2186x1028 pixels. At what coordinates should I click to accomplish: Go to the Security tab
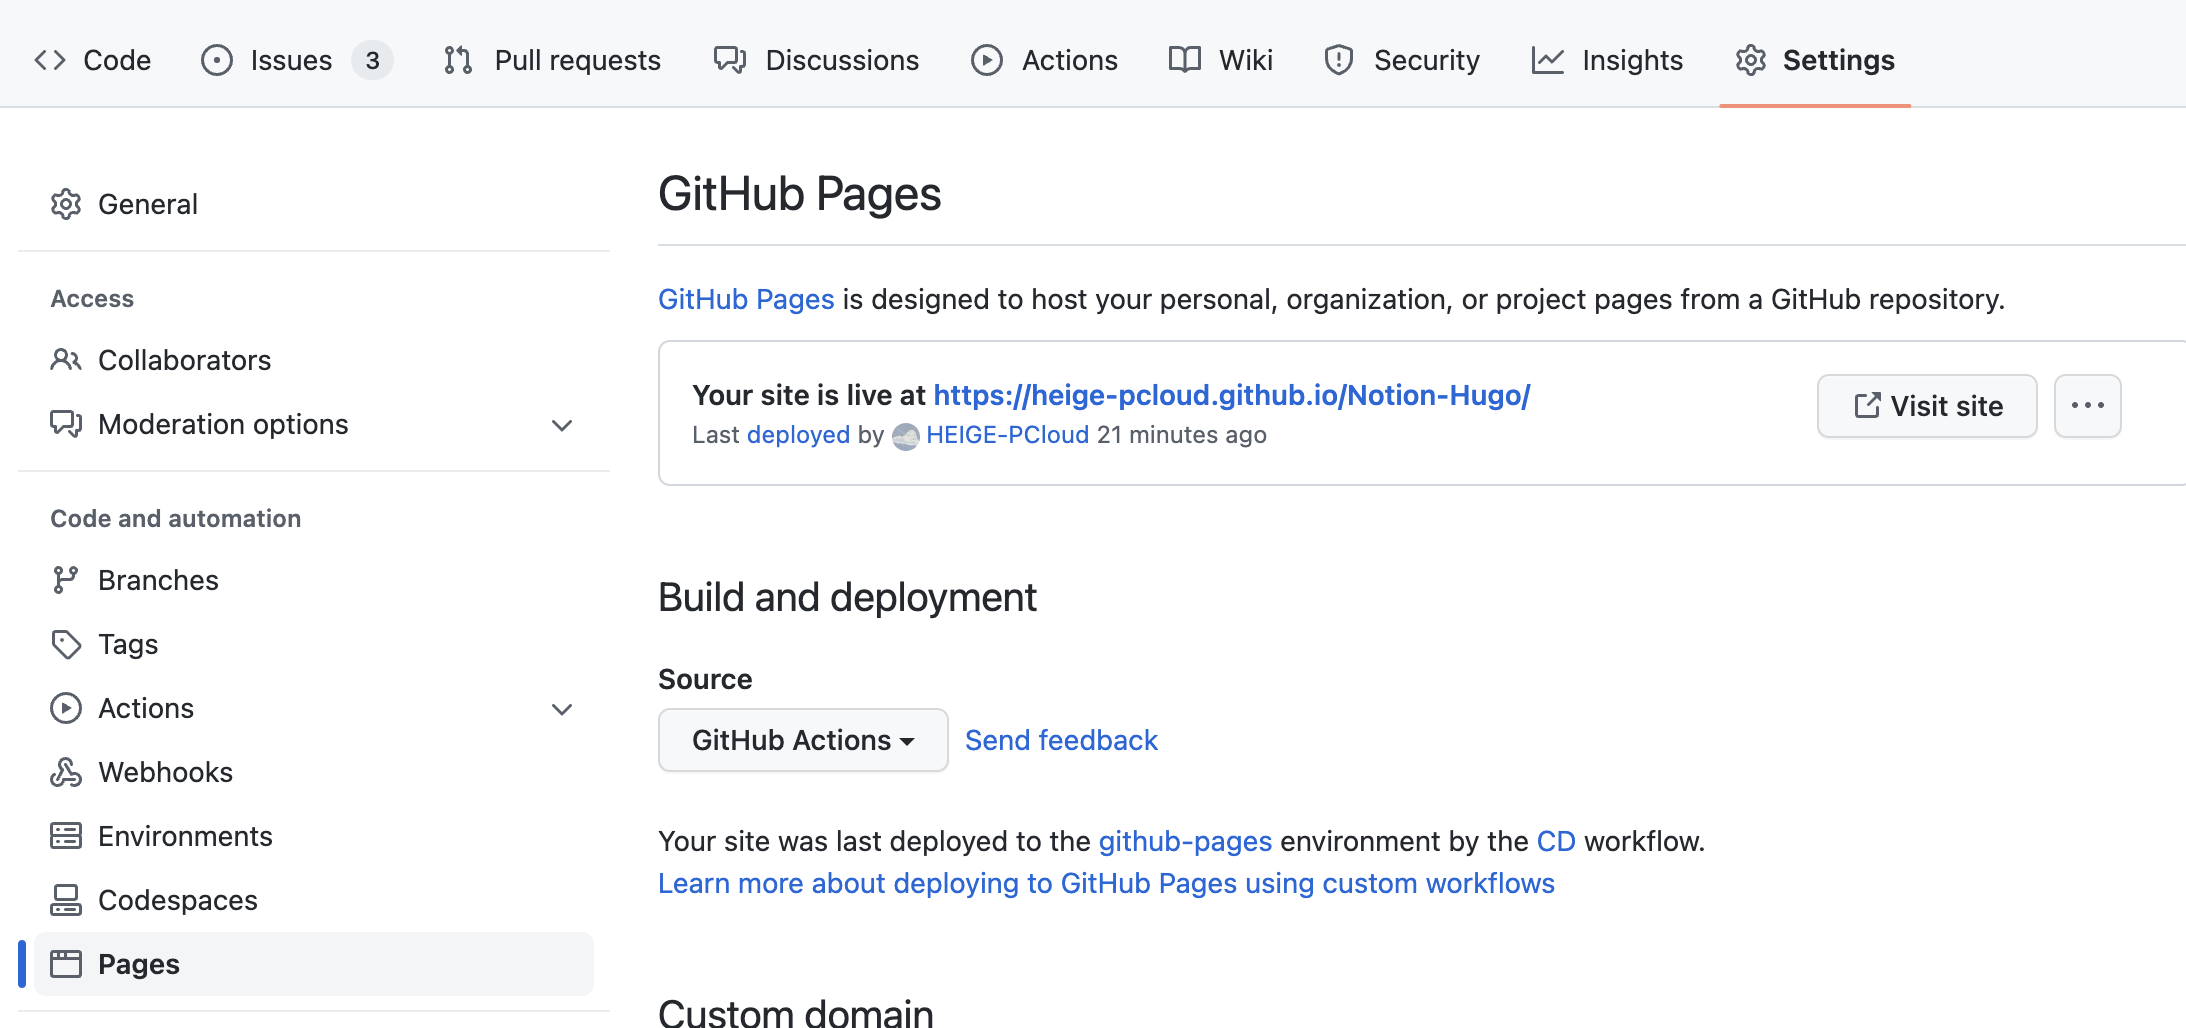1402,60
